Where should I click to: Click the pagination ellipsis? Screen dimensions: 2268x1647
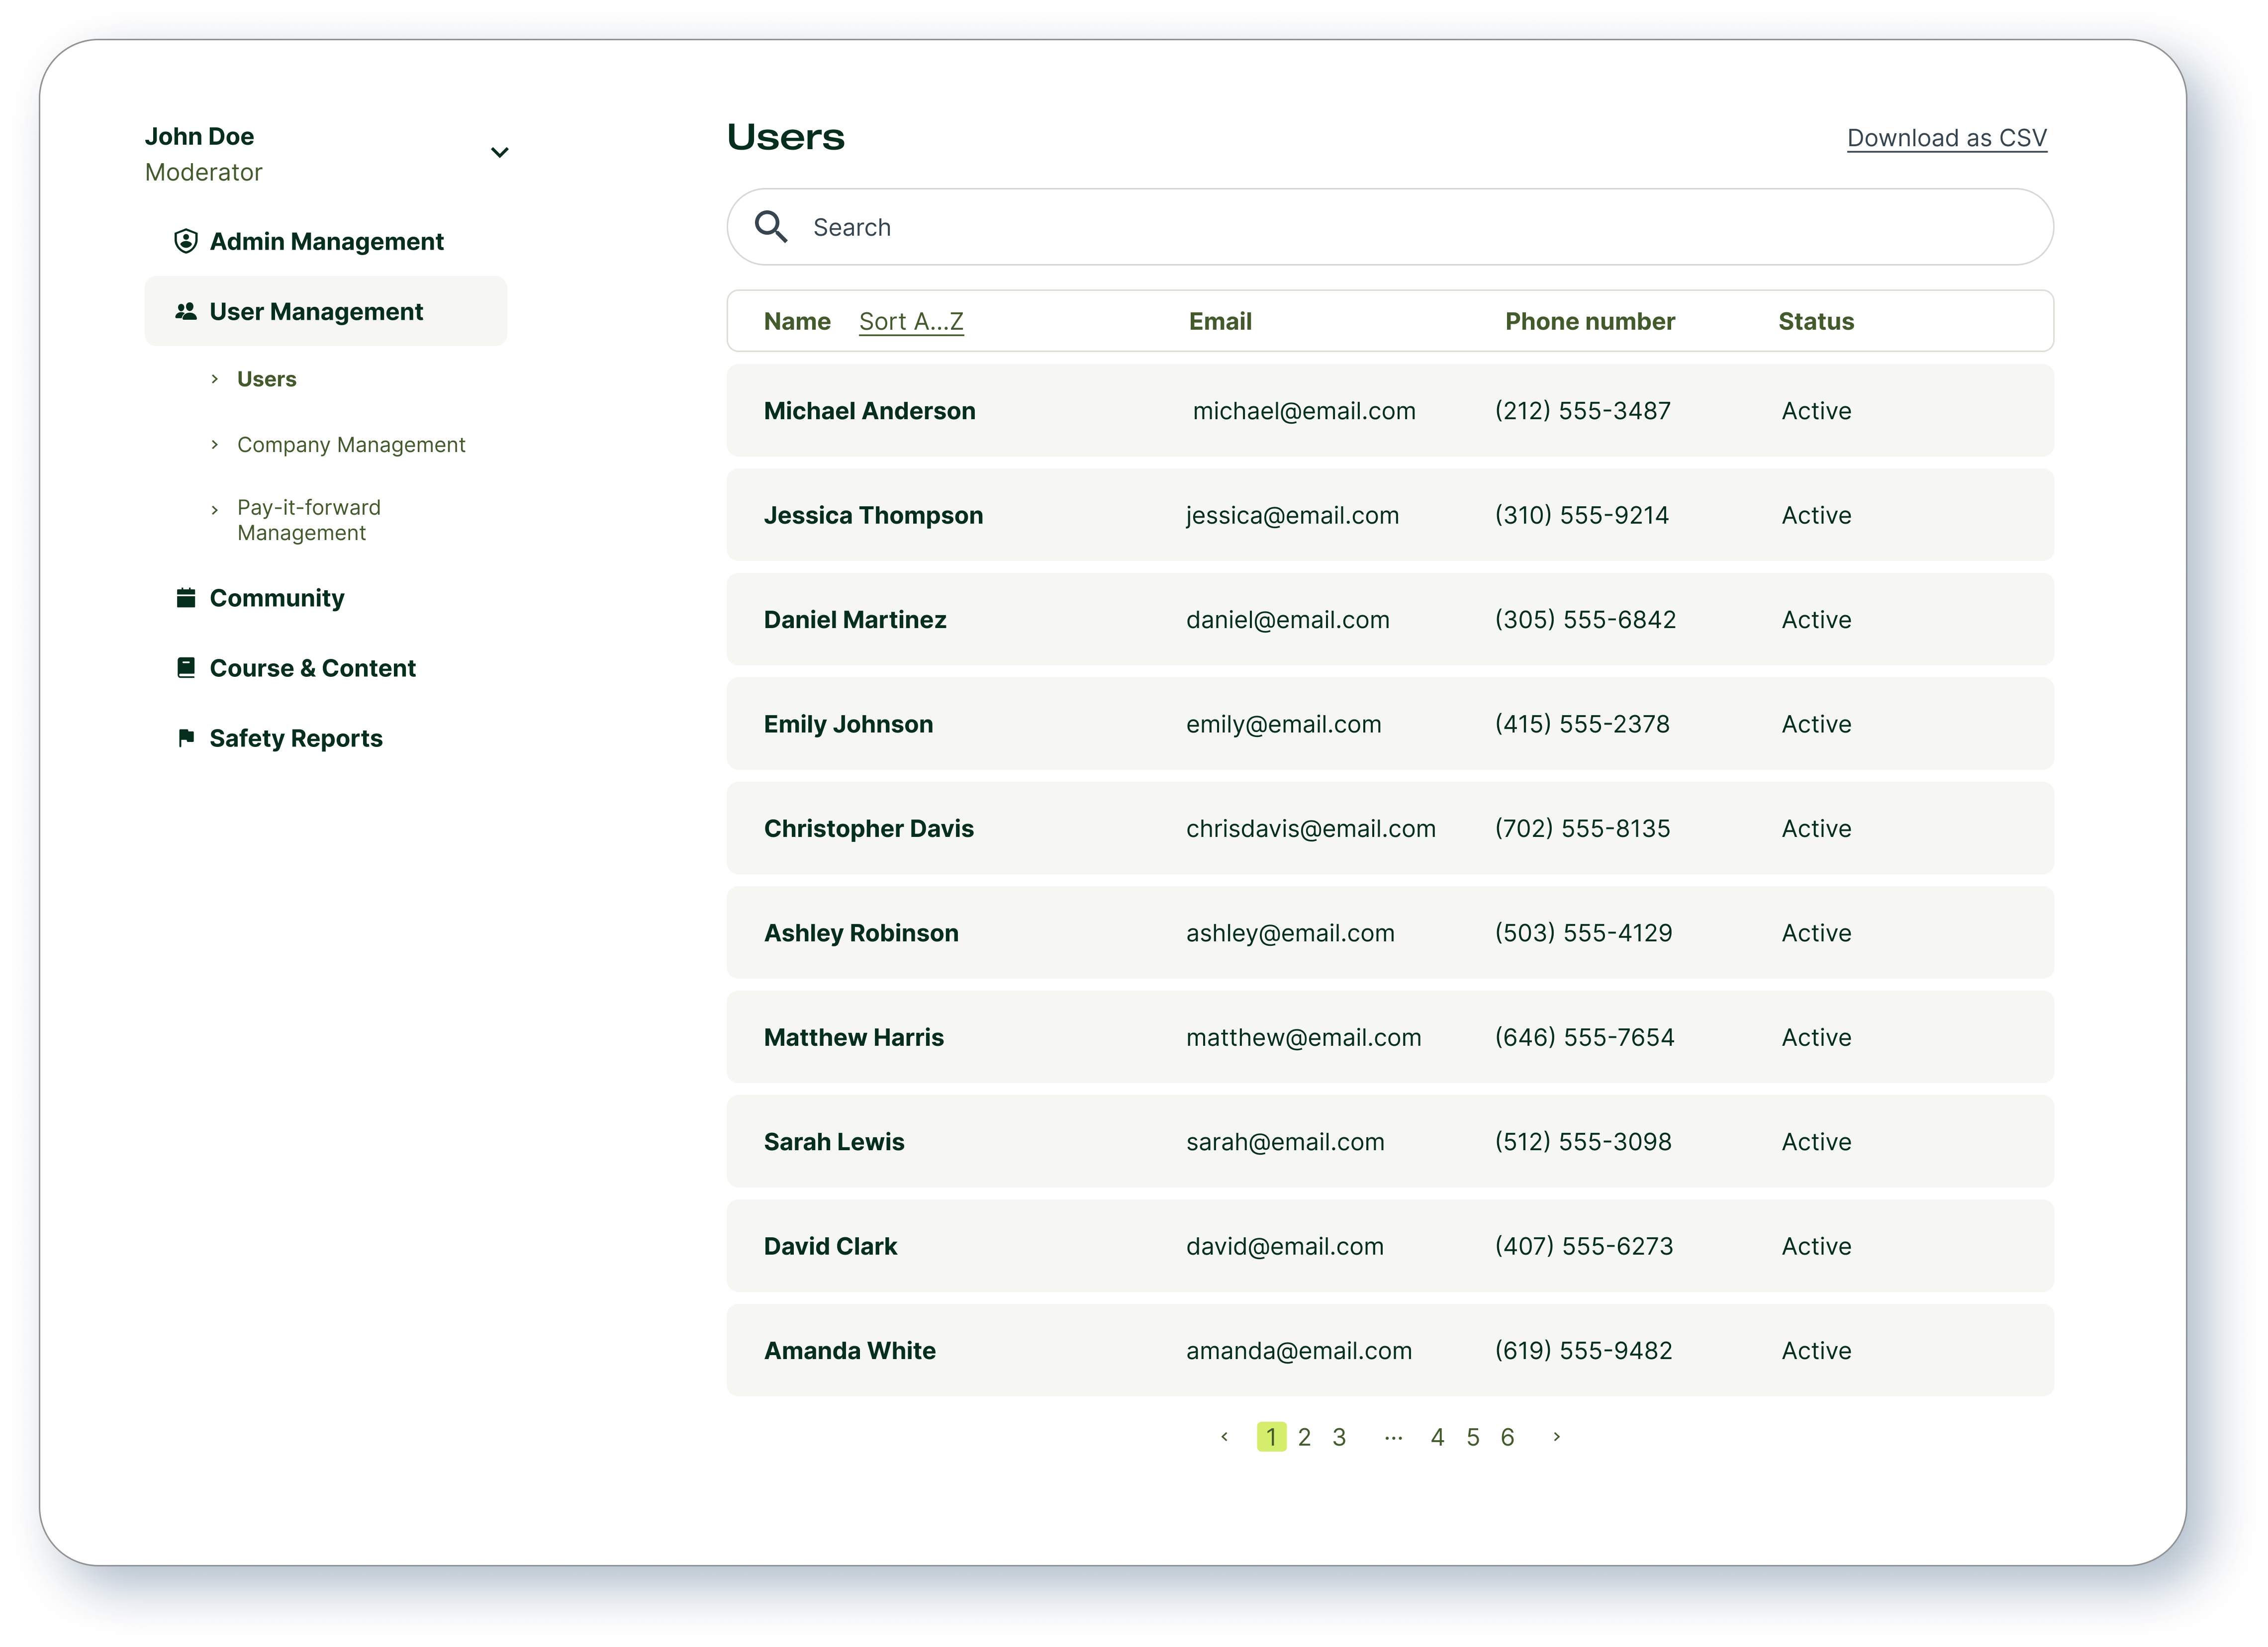1393,1438
